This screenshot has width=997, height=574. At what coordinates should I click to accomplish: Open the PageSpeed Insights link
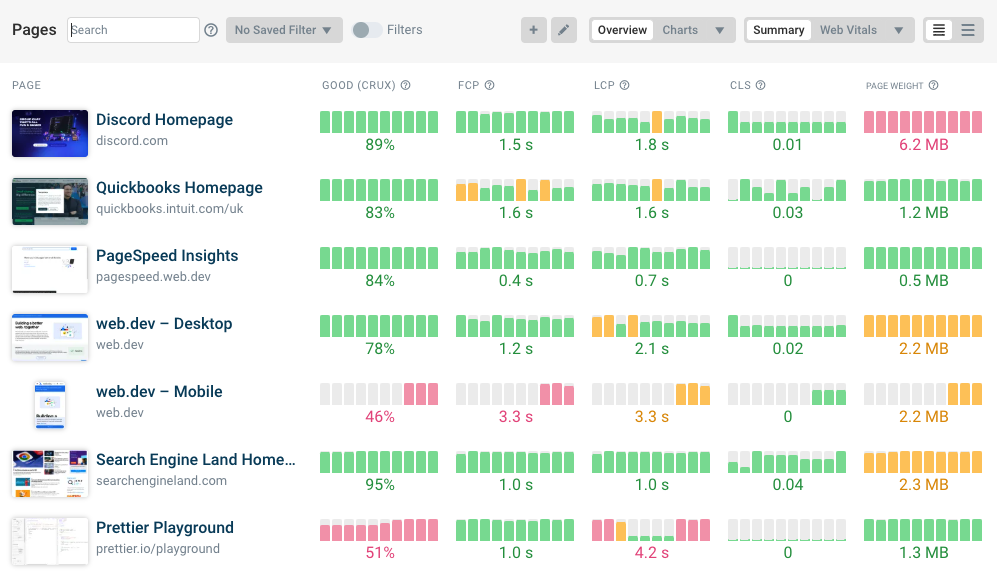point(167,256)
